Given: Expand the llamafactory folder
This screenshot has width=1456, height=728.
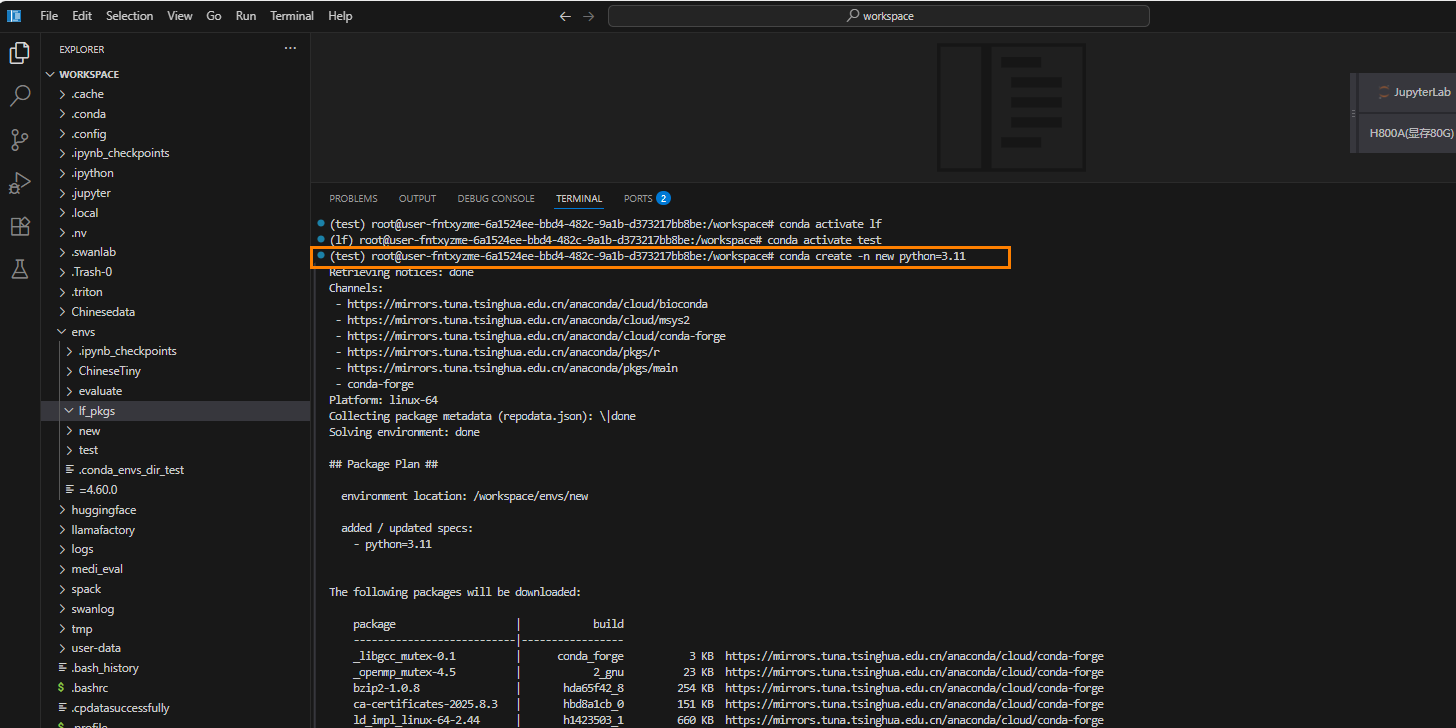Looking at the screenshot, I should point(102,530).
